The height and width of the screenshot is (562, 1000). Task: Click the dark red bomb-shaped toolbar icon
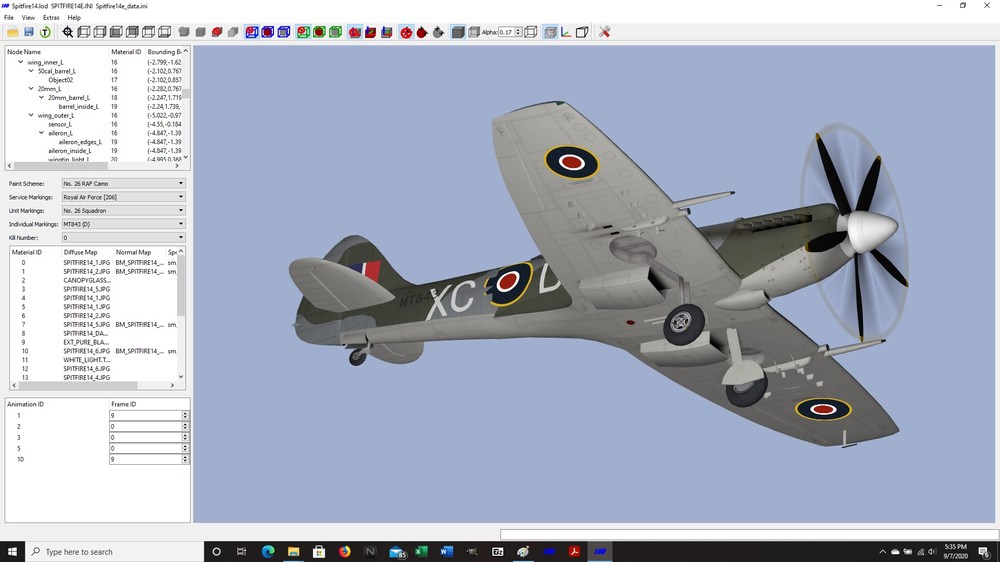[x=422, y=32]
